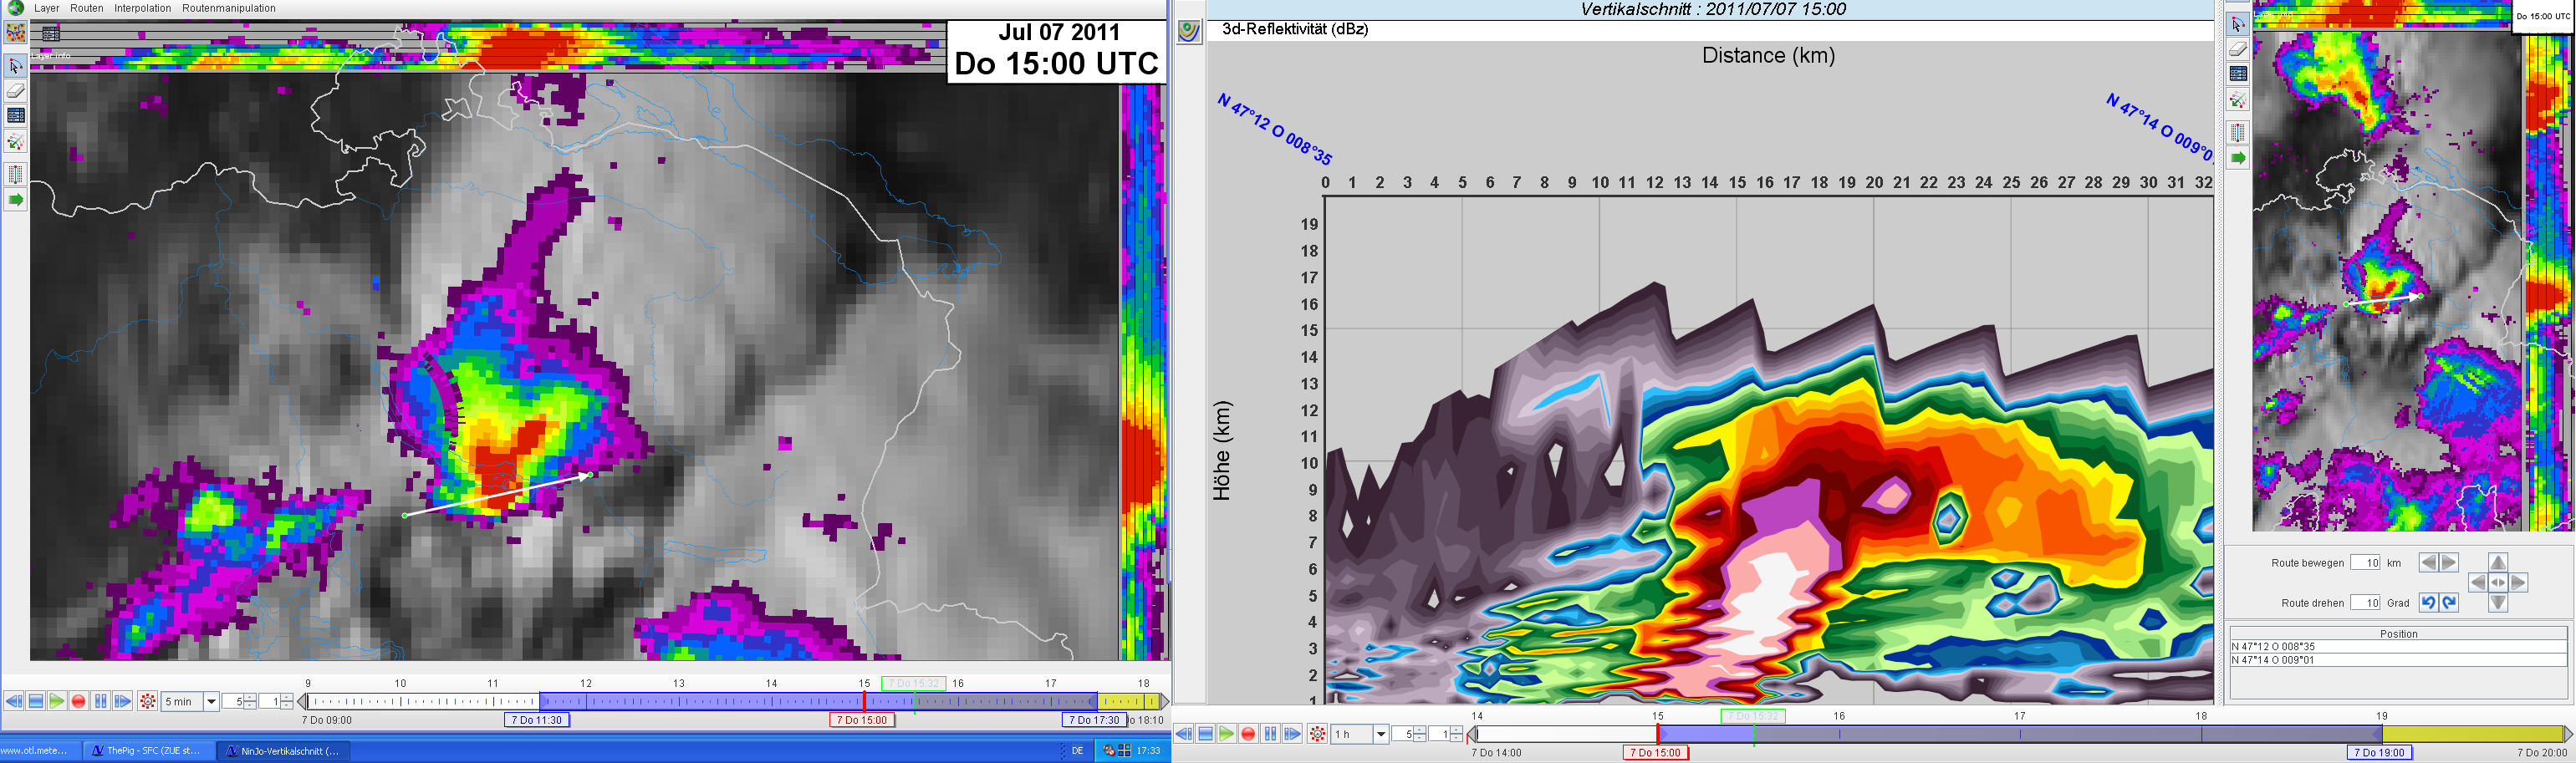
Task: Shift route down with the down arrow
Action: point(2498,603)
